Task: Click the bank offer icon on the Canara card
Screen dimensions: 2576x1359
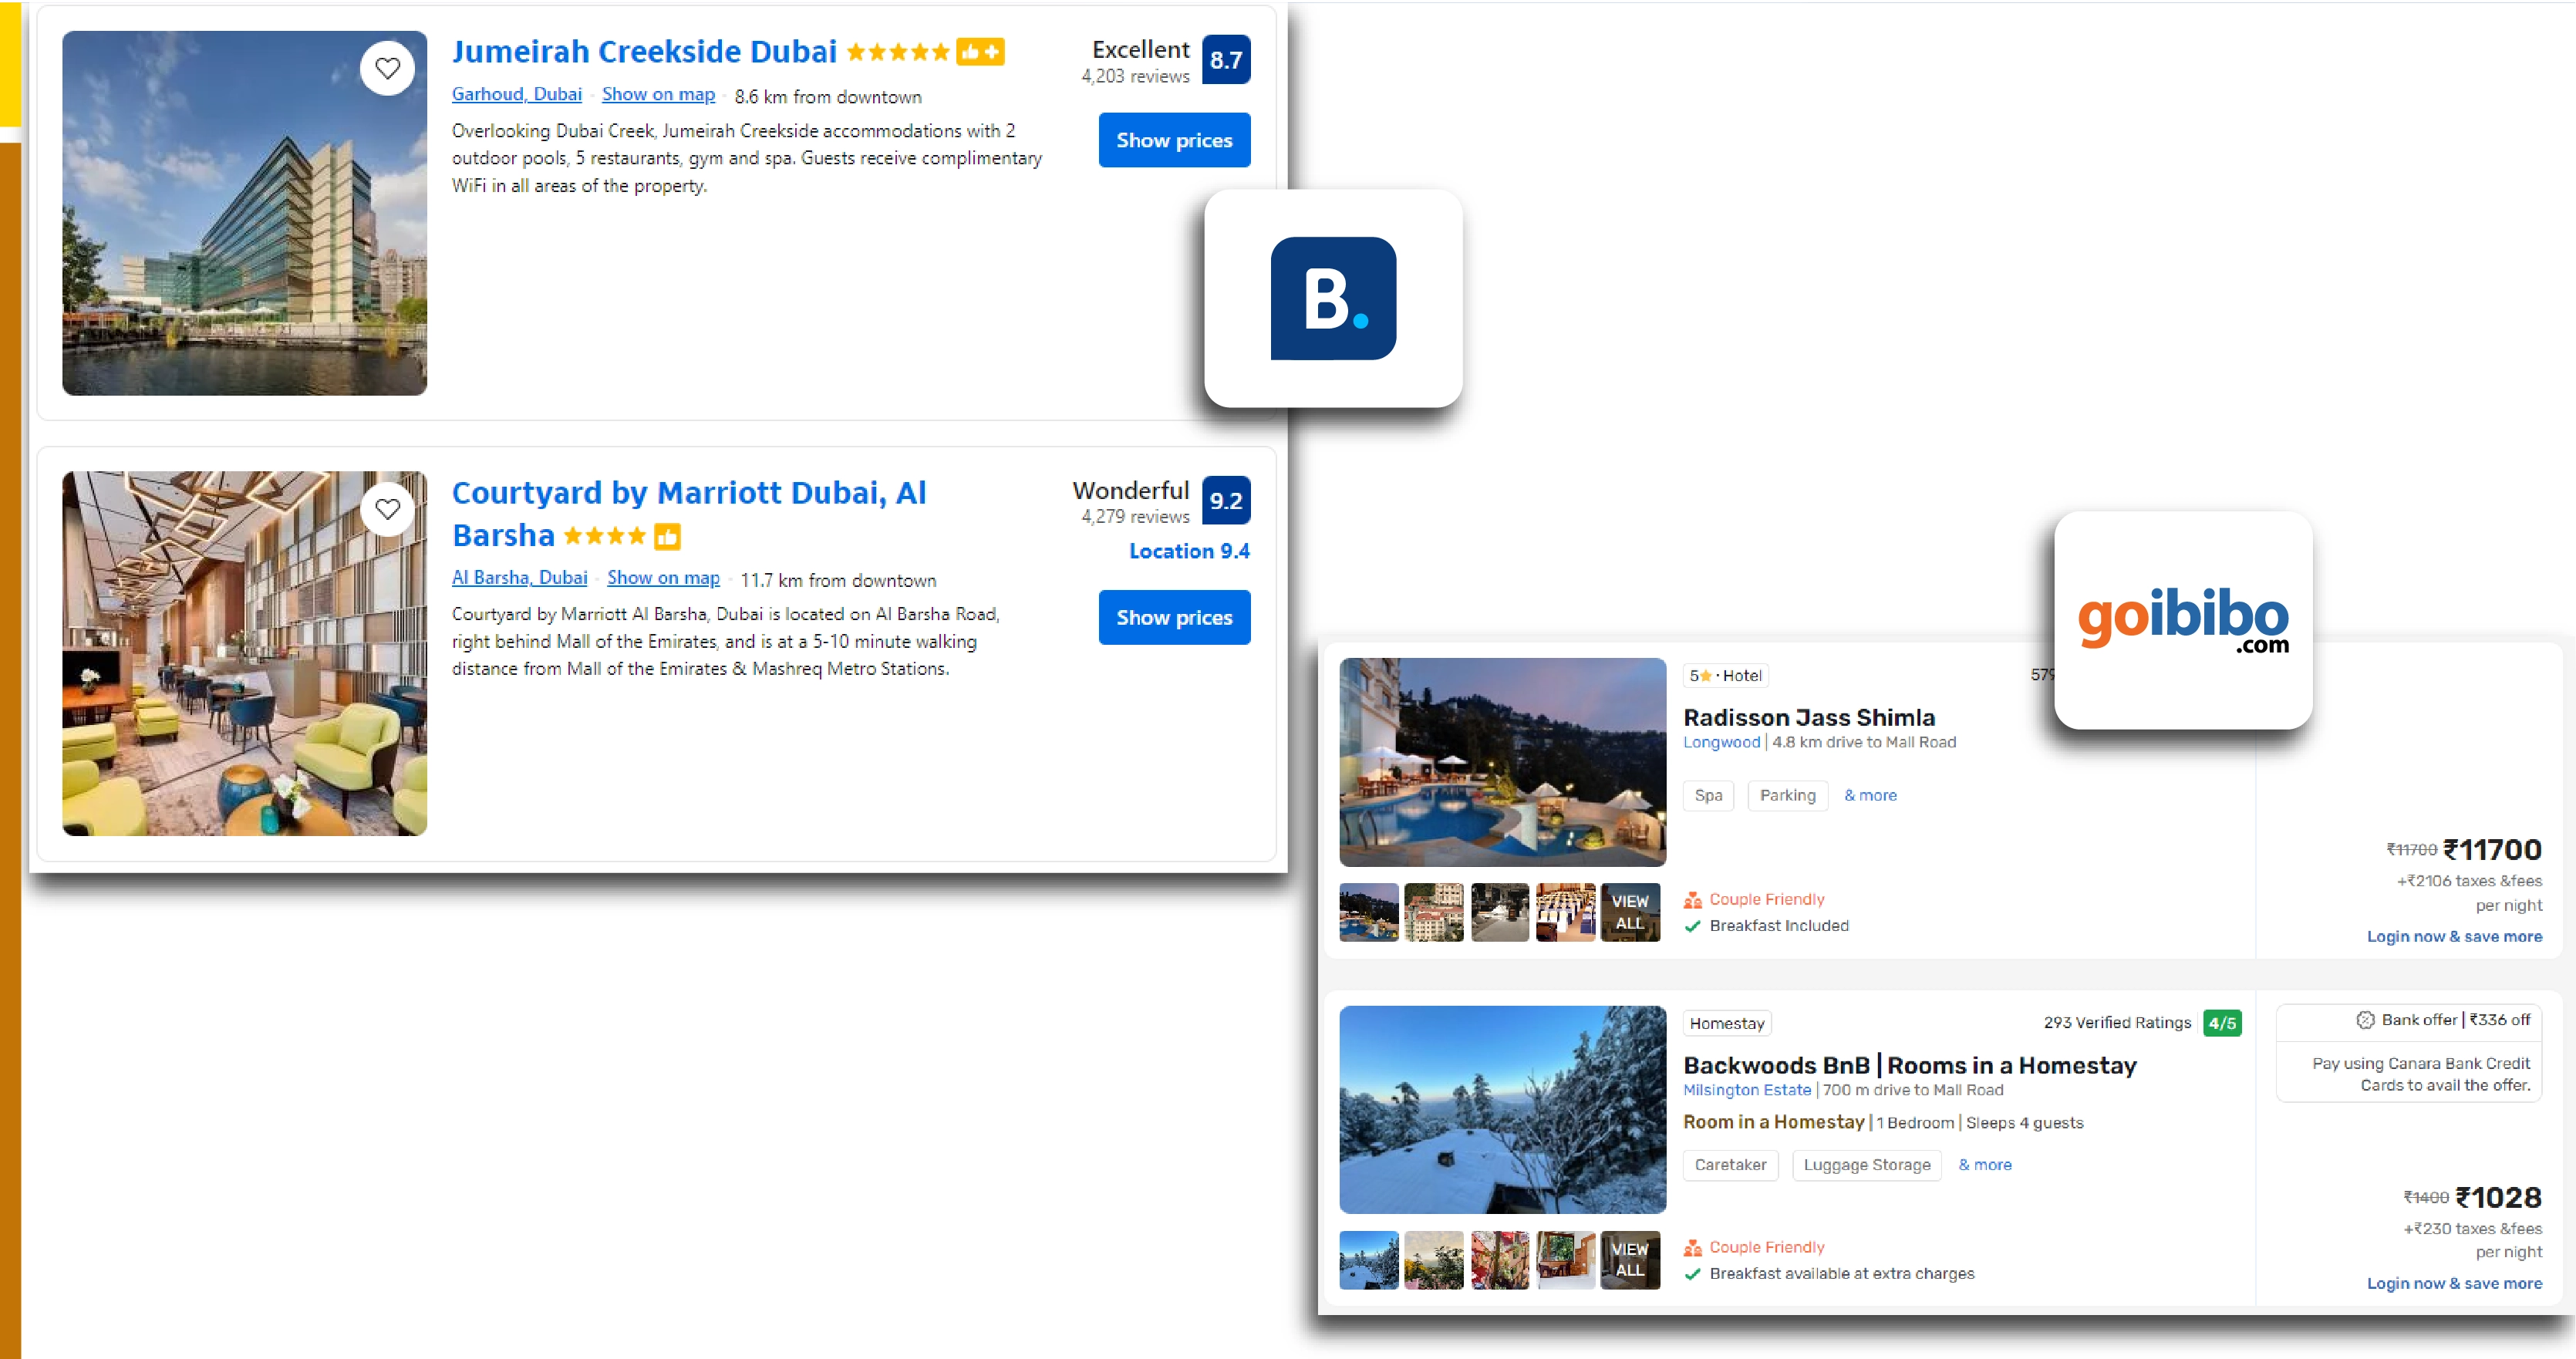Action: [2364, 1019]
